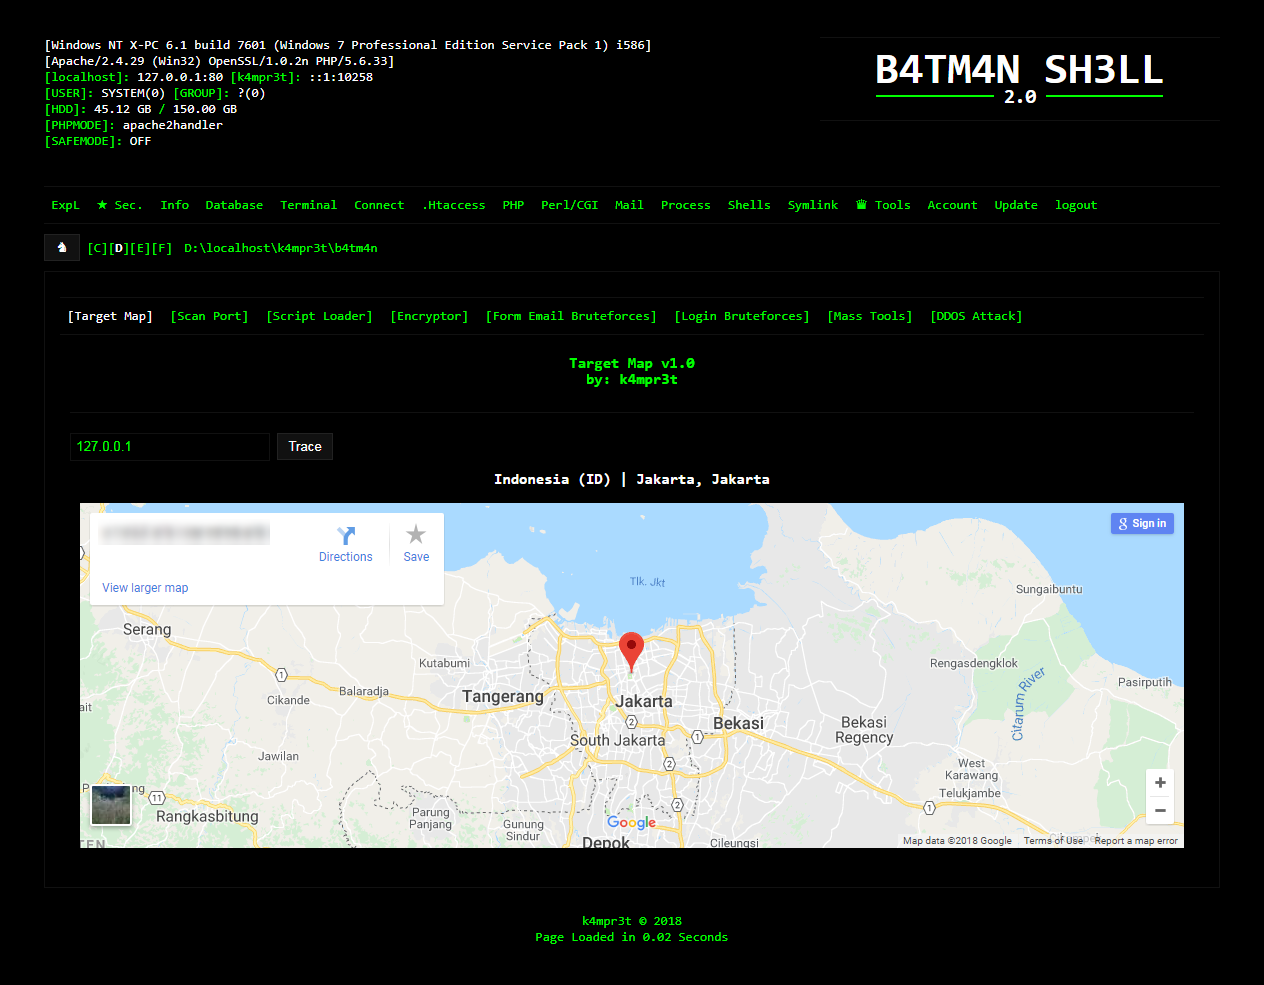Click the Google Sign in button

[x=1142, y=524]
